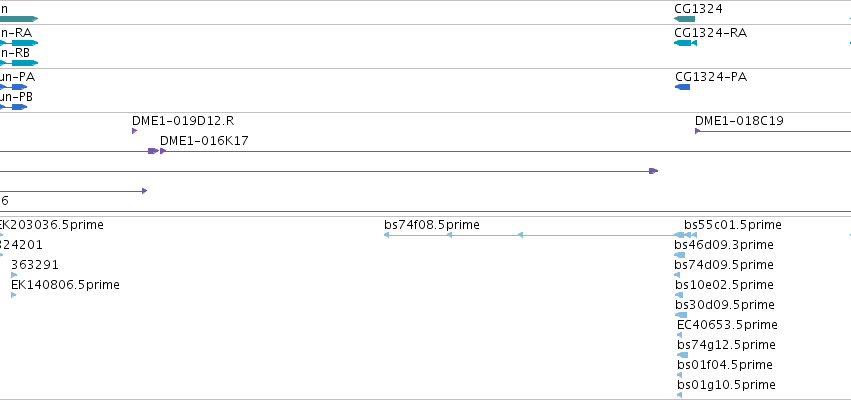The width and height of the screenshot is (851, 400).
Task: Click the bs55c01.5prime label
Action: [x=733, y=225]
